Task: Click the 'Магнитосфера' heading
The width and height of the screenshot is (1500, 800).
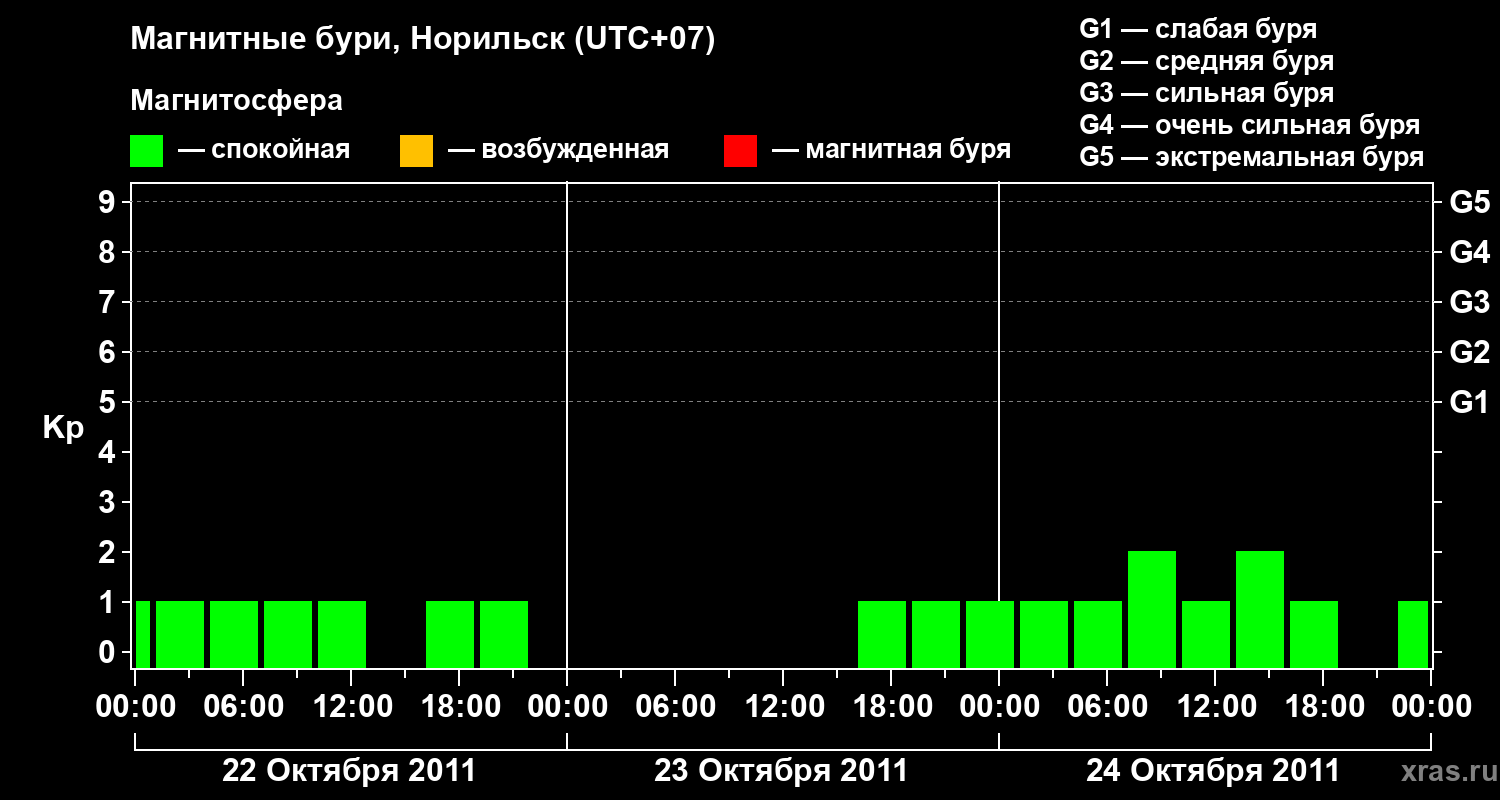Action: coord(237,101)
